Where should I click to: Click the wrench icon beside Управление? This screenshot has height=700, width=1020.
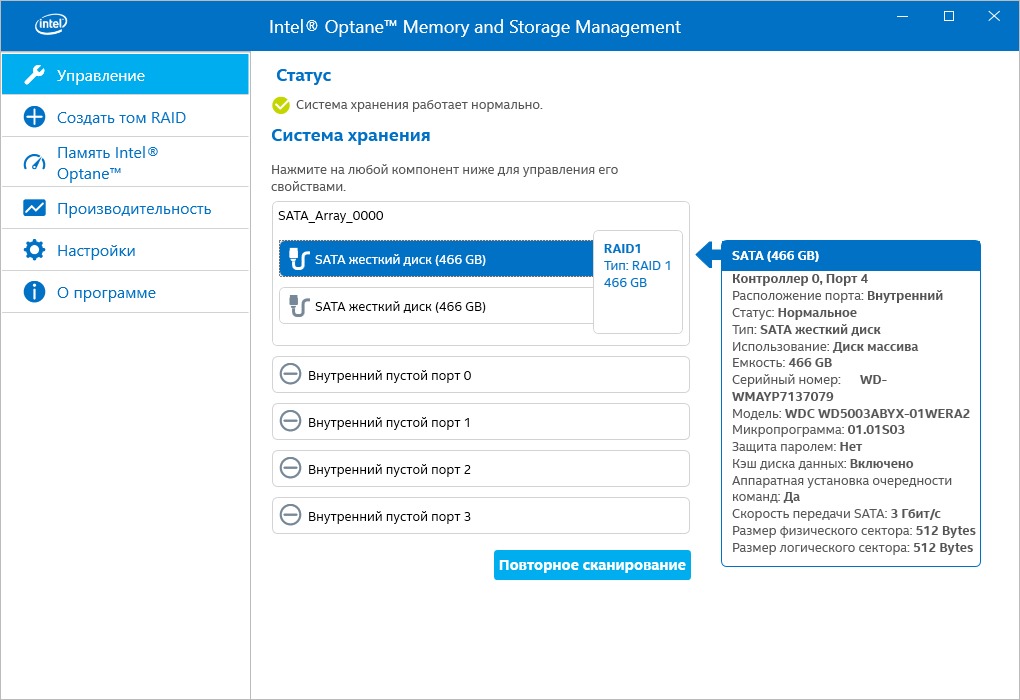34,75
